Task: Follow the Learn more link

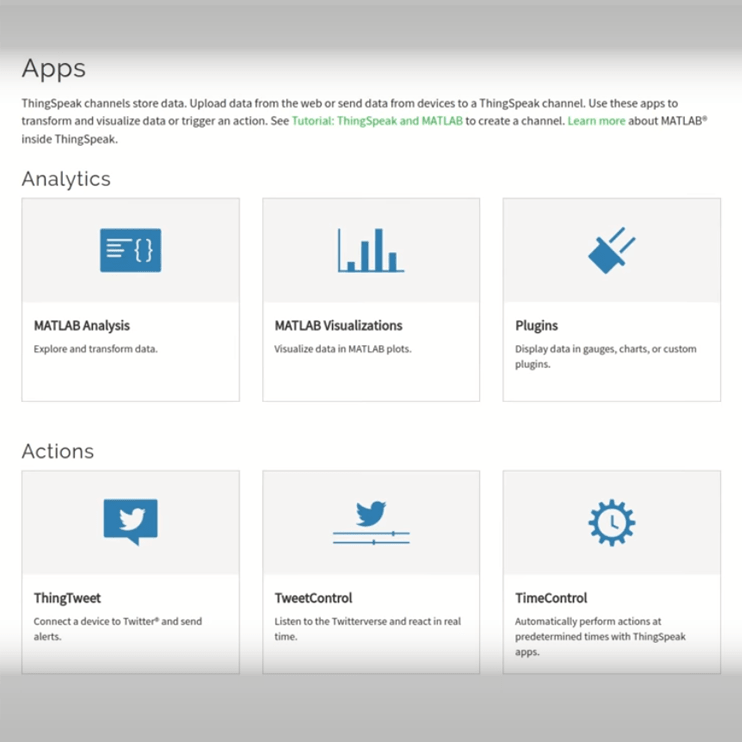Action: [x=596, y=121]
